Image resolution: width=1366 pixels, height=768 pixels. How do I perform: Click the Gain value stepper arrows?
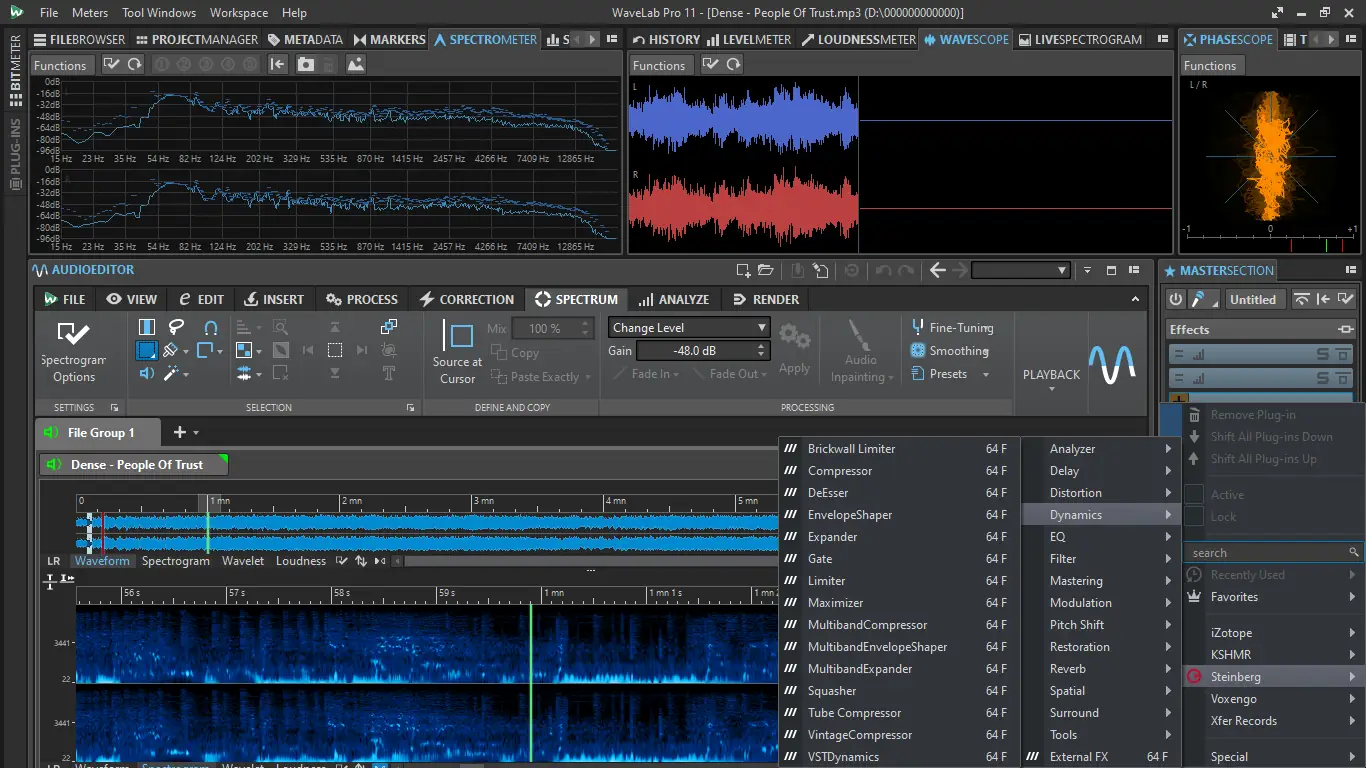(x=761, y=351)
